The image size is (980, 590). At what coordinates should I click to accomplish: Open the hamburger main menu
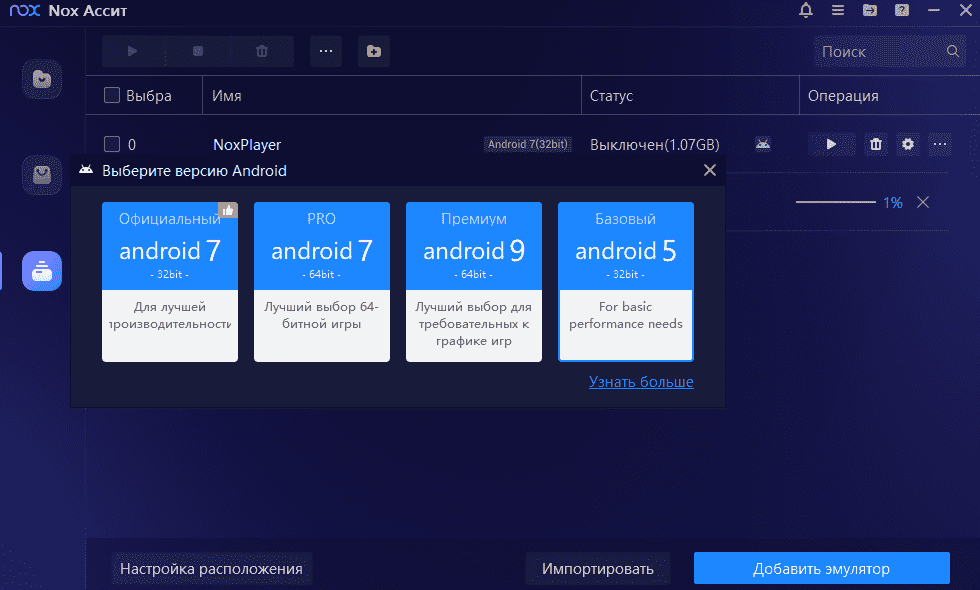pyautogui.click(x=838, y=11)
